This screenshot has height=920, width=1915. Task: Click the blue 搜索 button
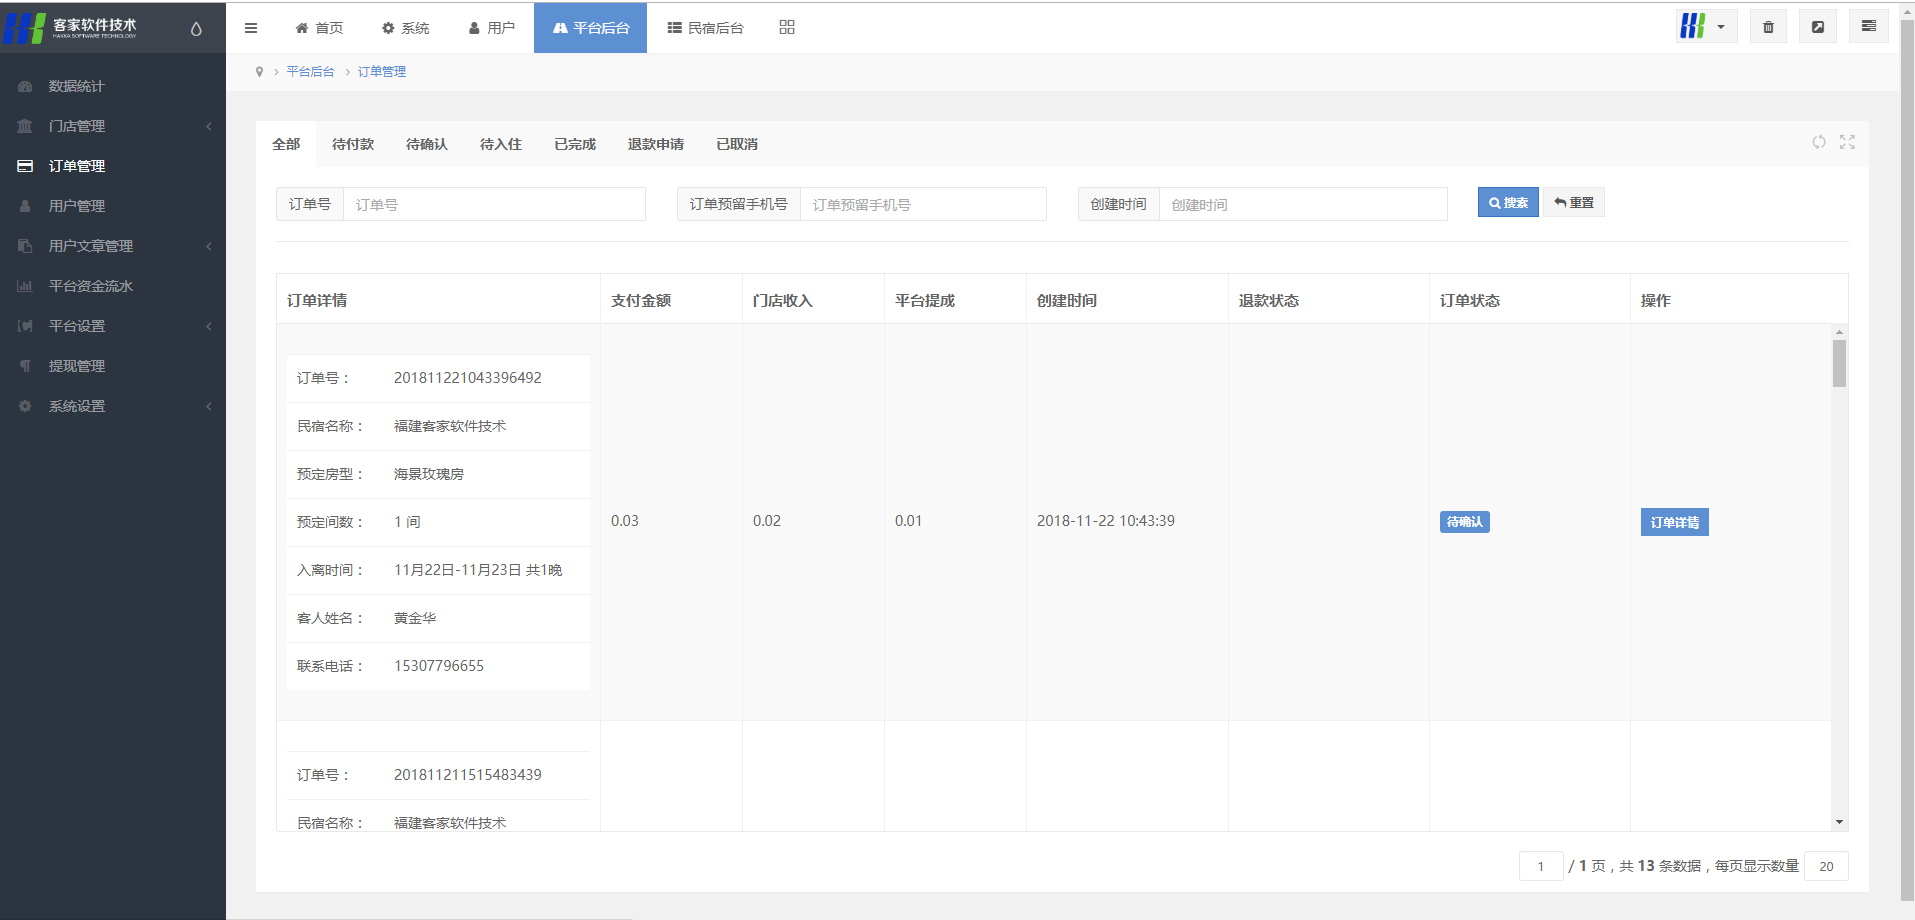click(1507, 203)
